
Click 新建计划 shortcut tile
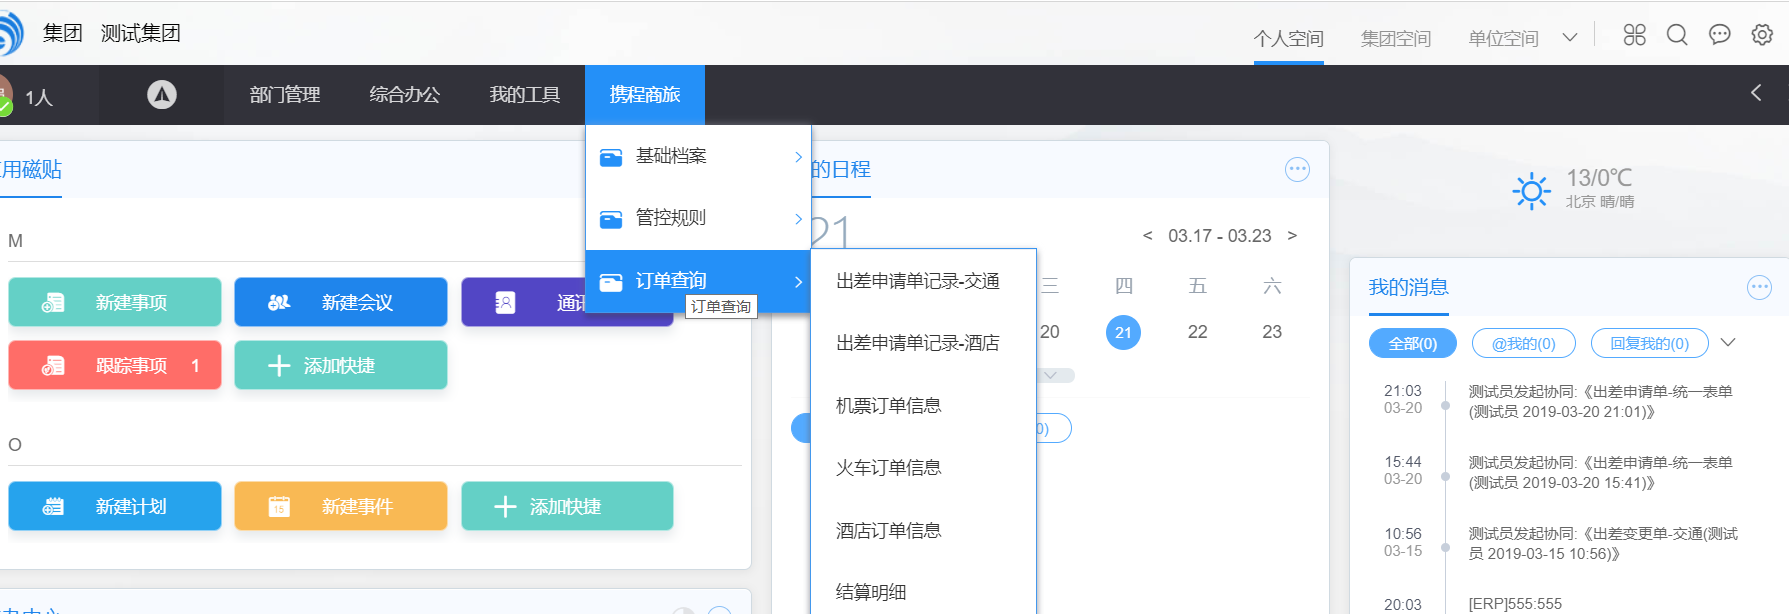(115, 506)
